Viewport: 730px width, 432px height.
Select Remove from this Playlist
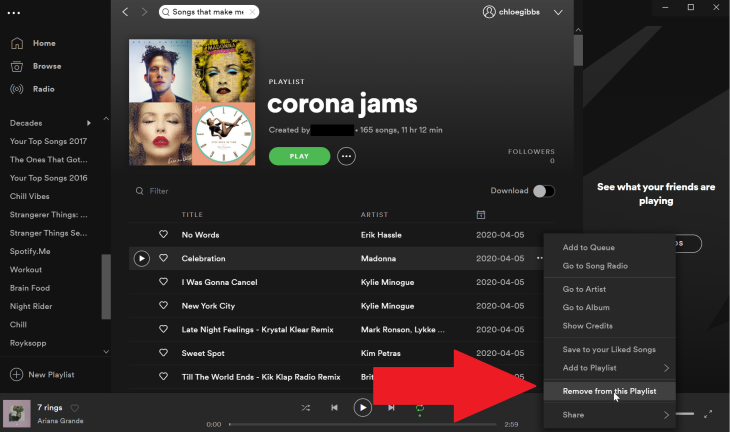[x=609, y=391]
